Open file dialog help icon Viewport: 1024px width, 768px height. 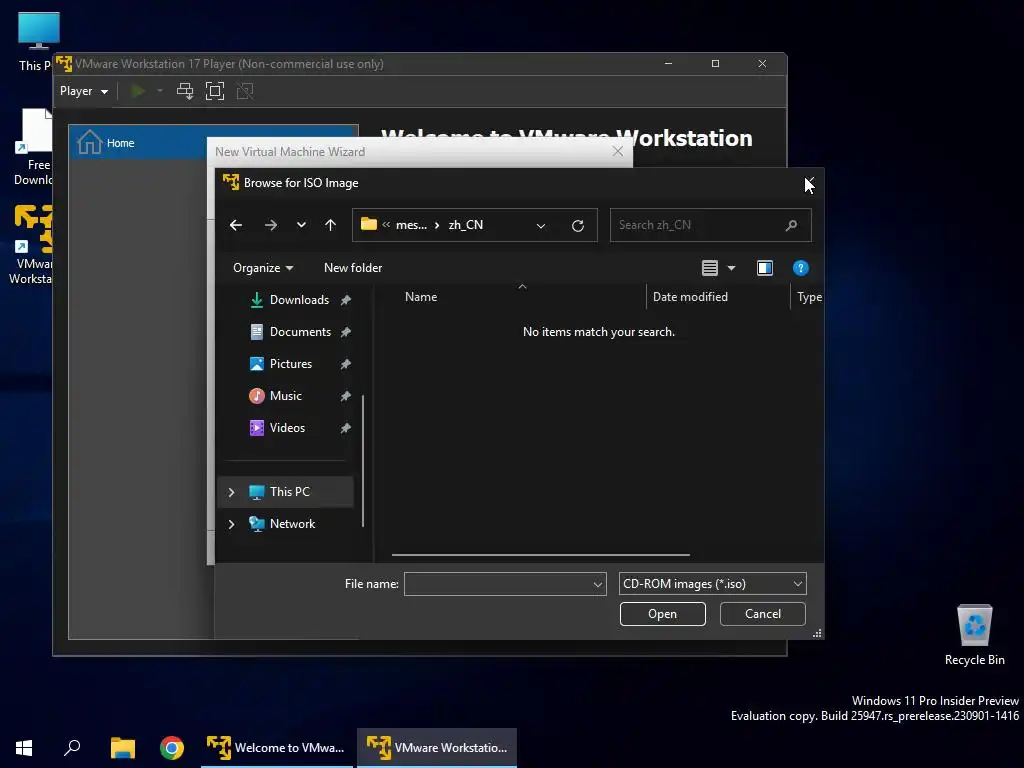coord(801,268)
